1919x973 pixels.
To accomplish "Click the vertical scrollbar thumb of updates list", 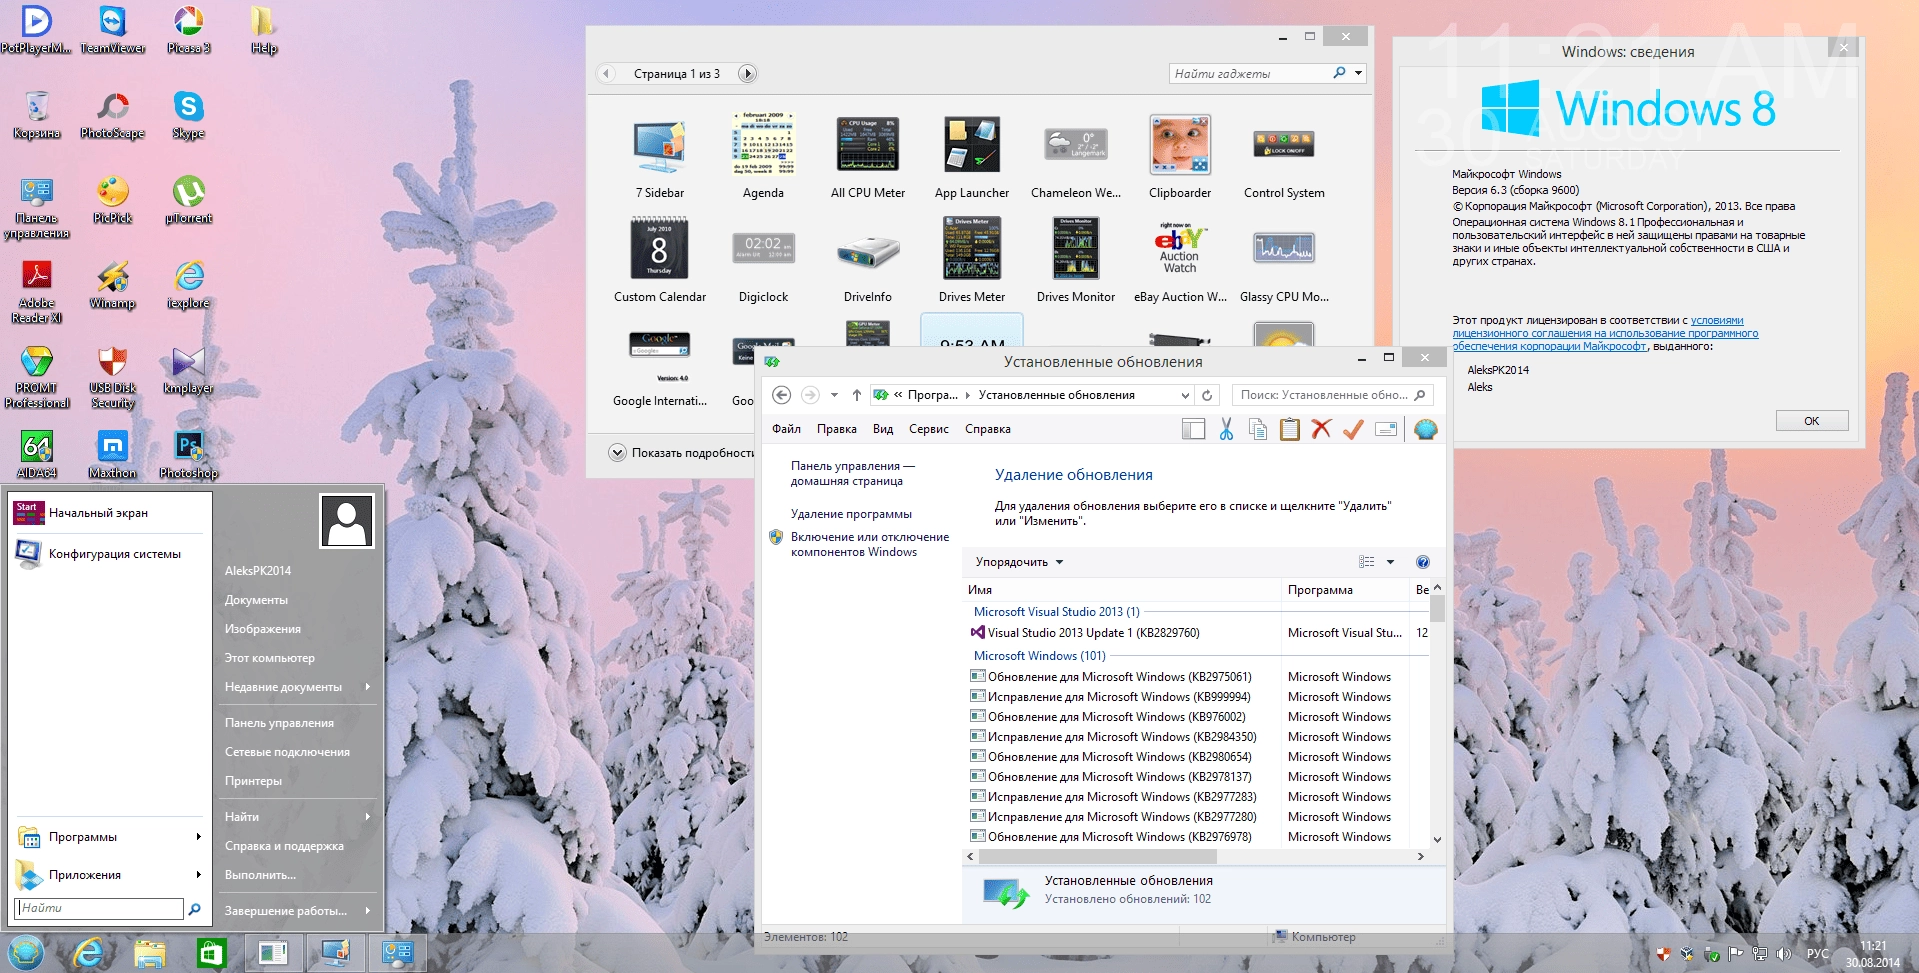I will (x=1437, y=608).
